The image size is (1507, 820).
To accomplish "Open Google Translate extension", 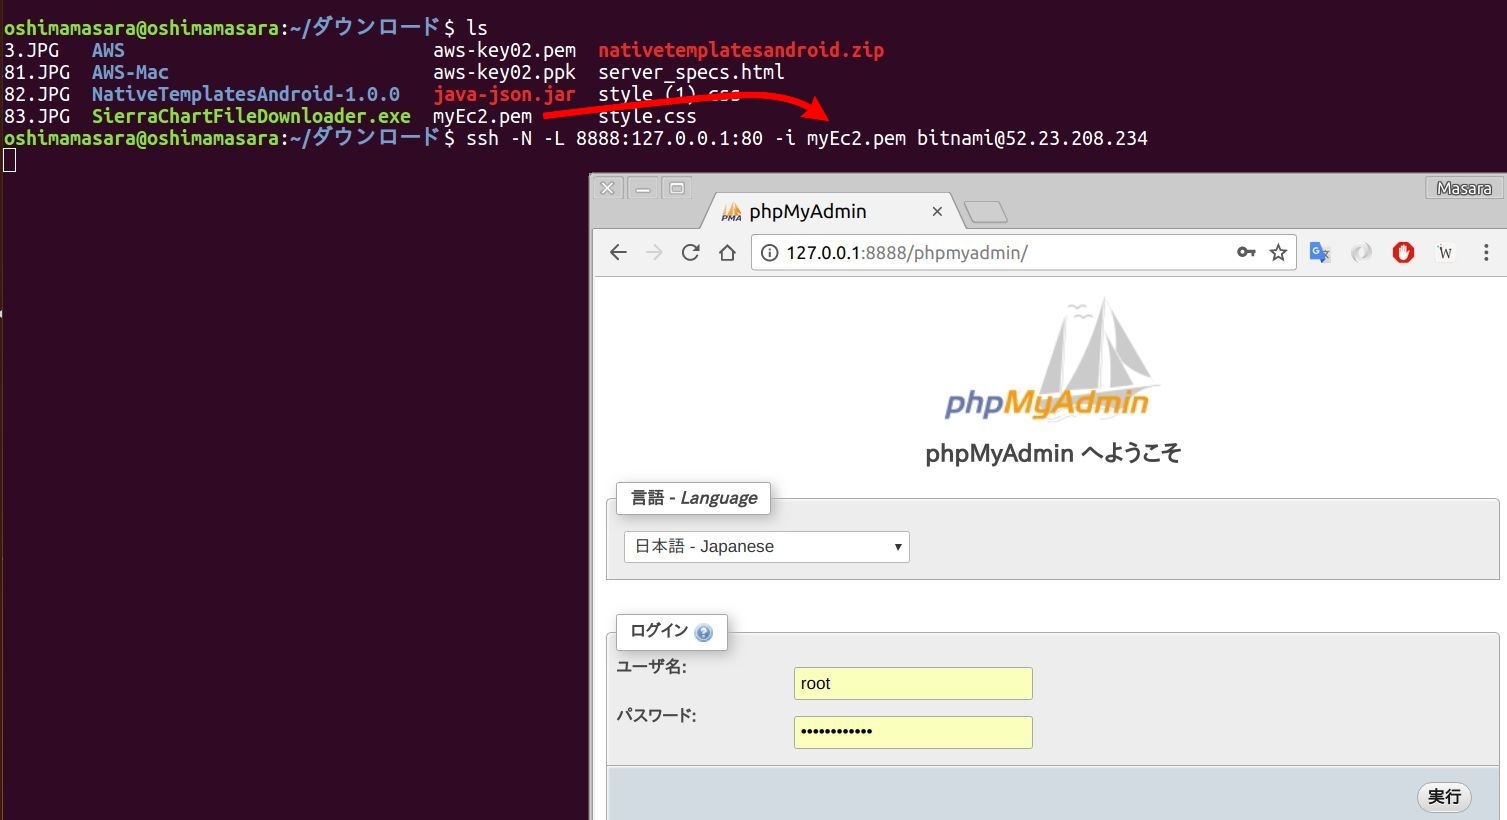I will tap(1320, 252).
